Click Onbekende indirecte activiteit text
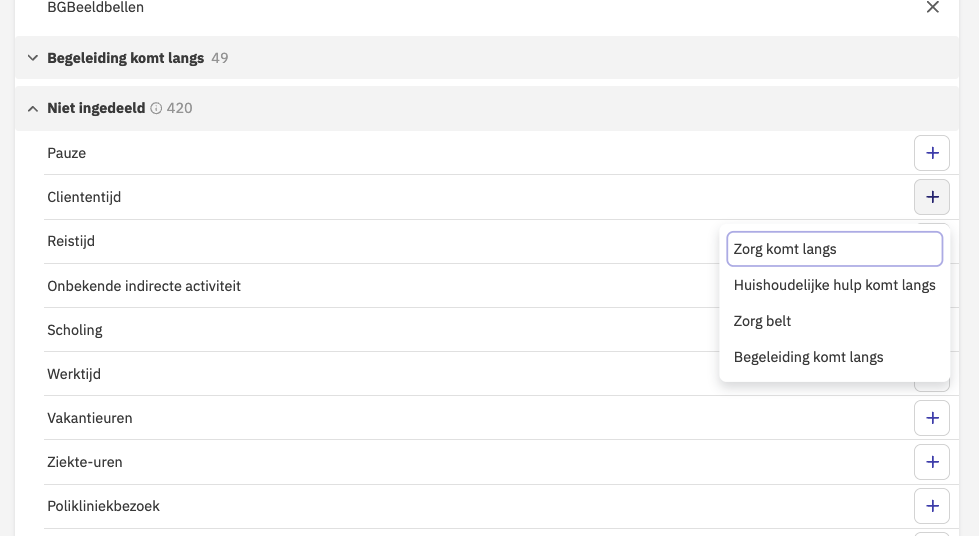 [x=144, y=286]
